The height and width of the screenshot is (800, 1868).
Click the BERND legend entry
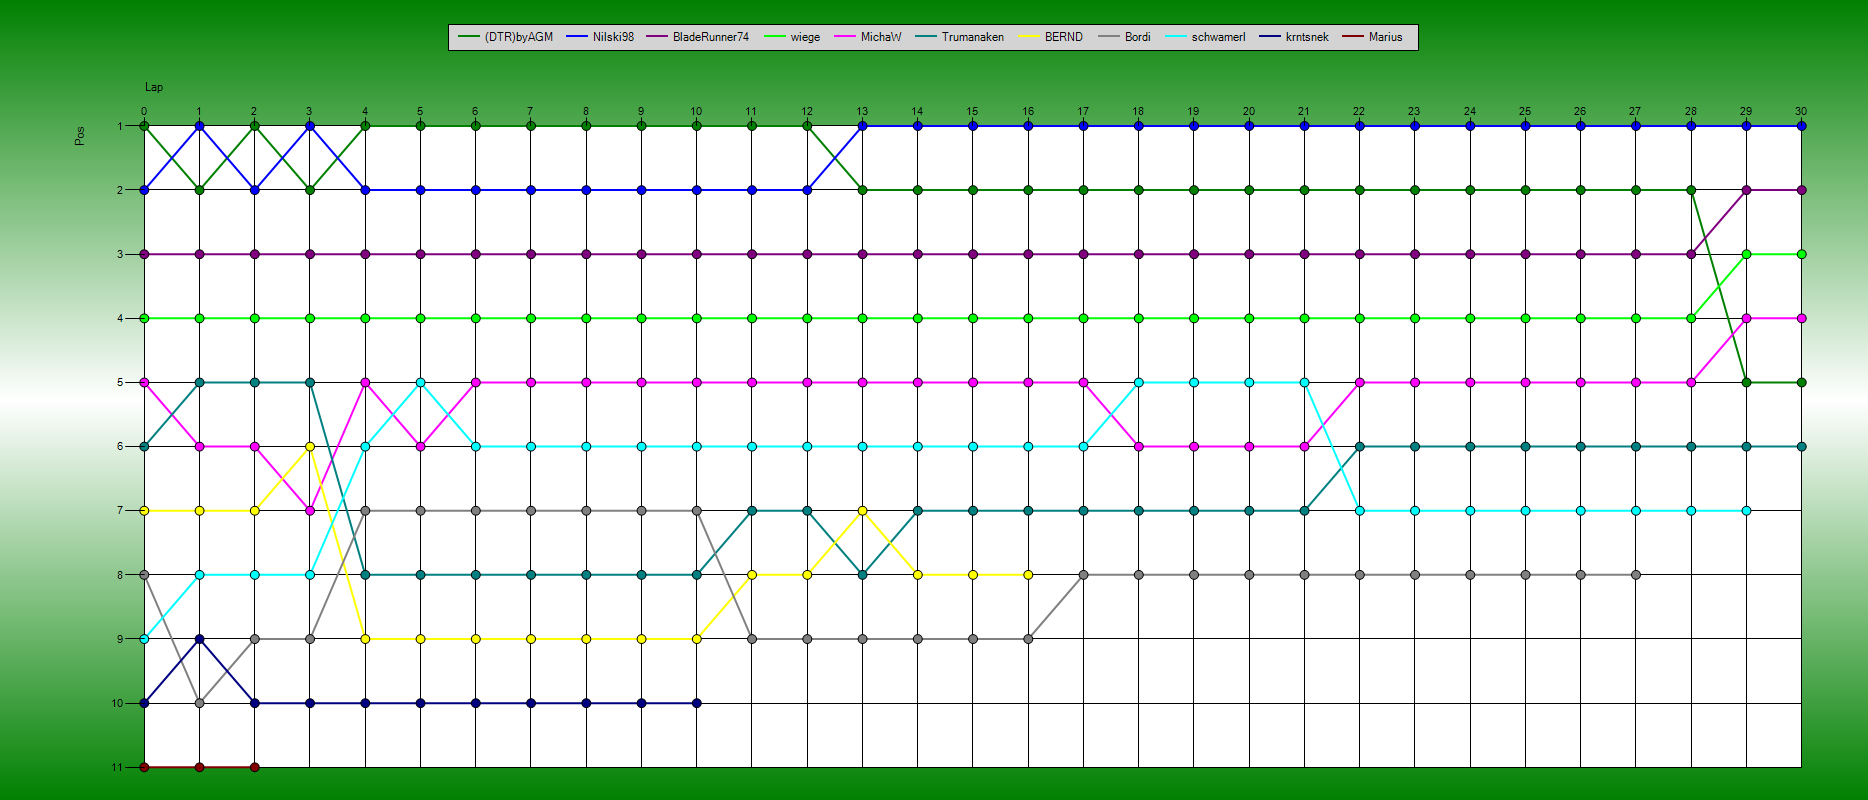tap(1050, 37)
